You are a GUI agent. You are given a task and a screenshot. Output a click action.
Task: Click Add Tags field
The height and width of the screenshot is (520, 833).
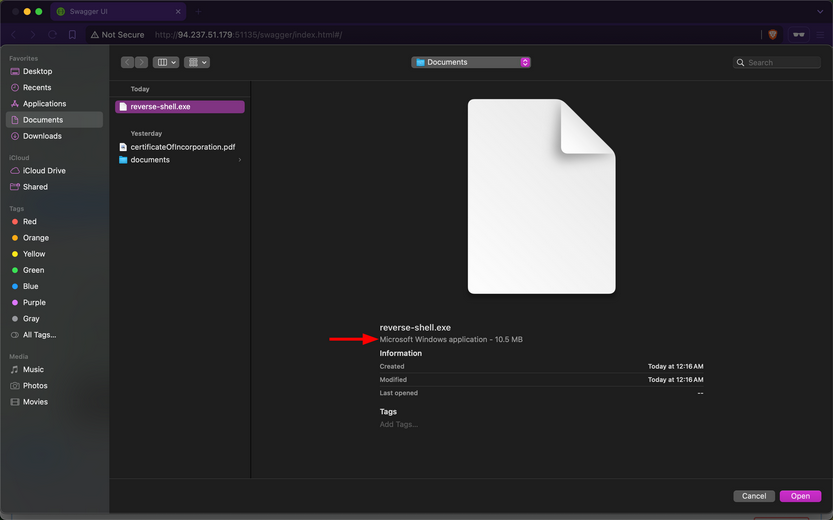tap(398, 425)
